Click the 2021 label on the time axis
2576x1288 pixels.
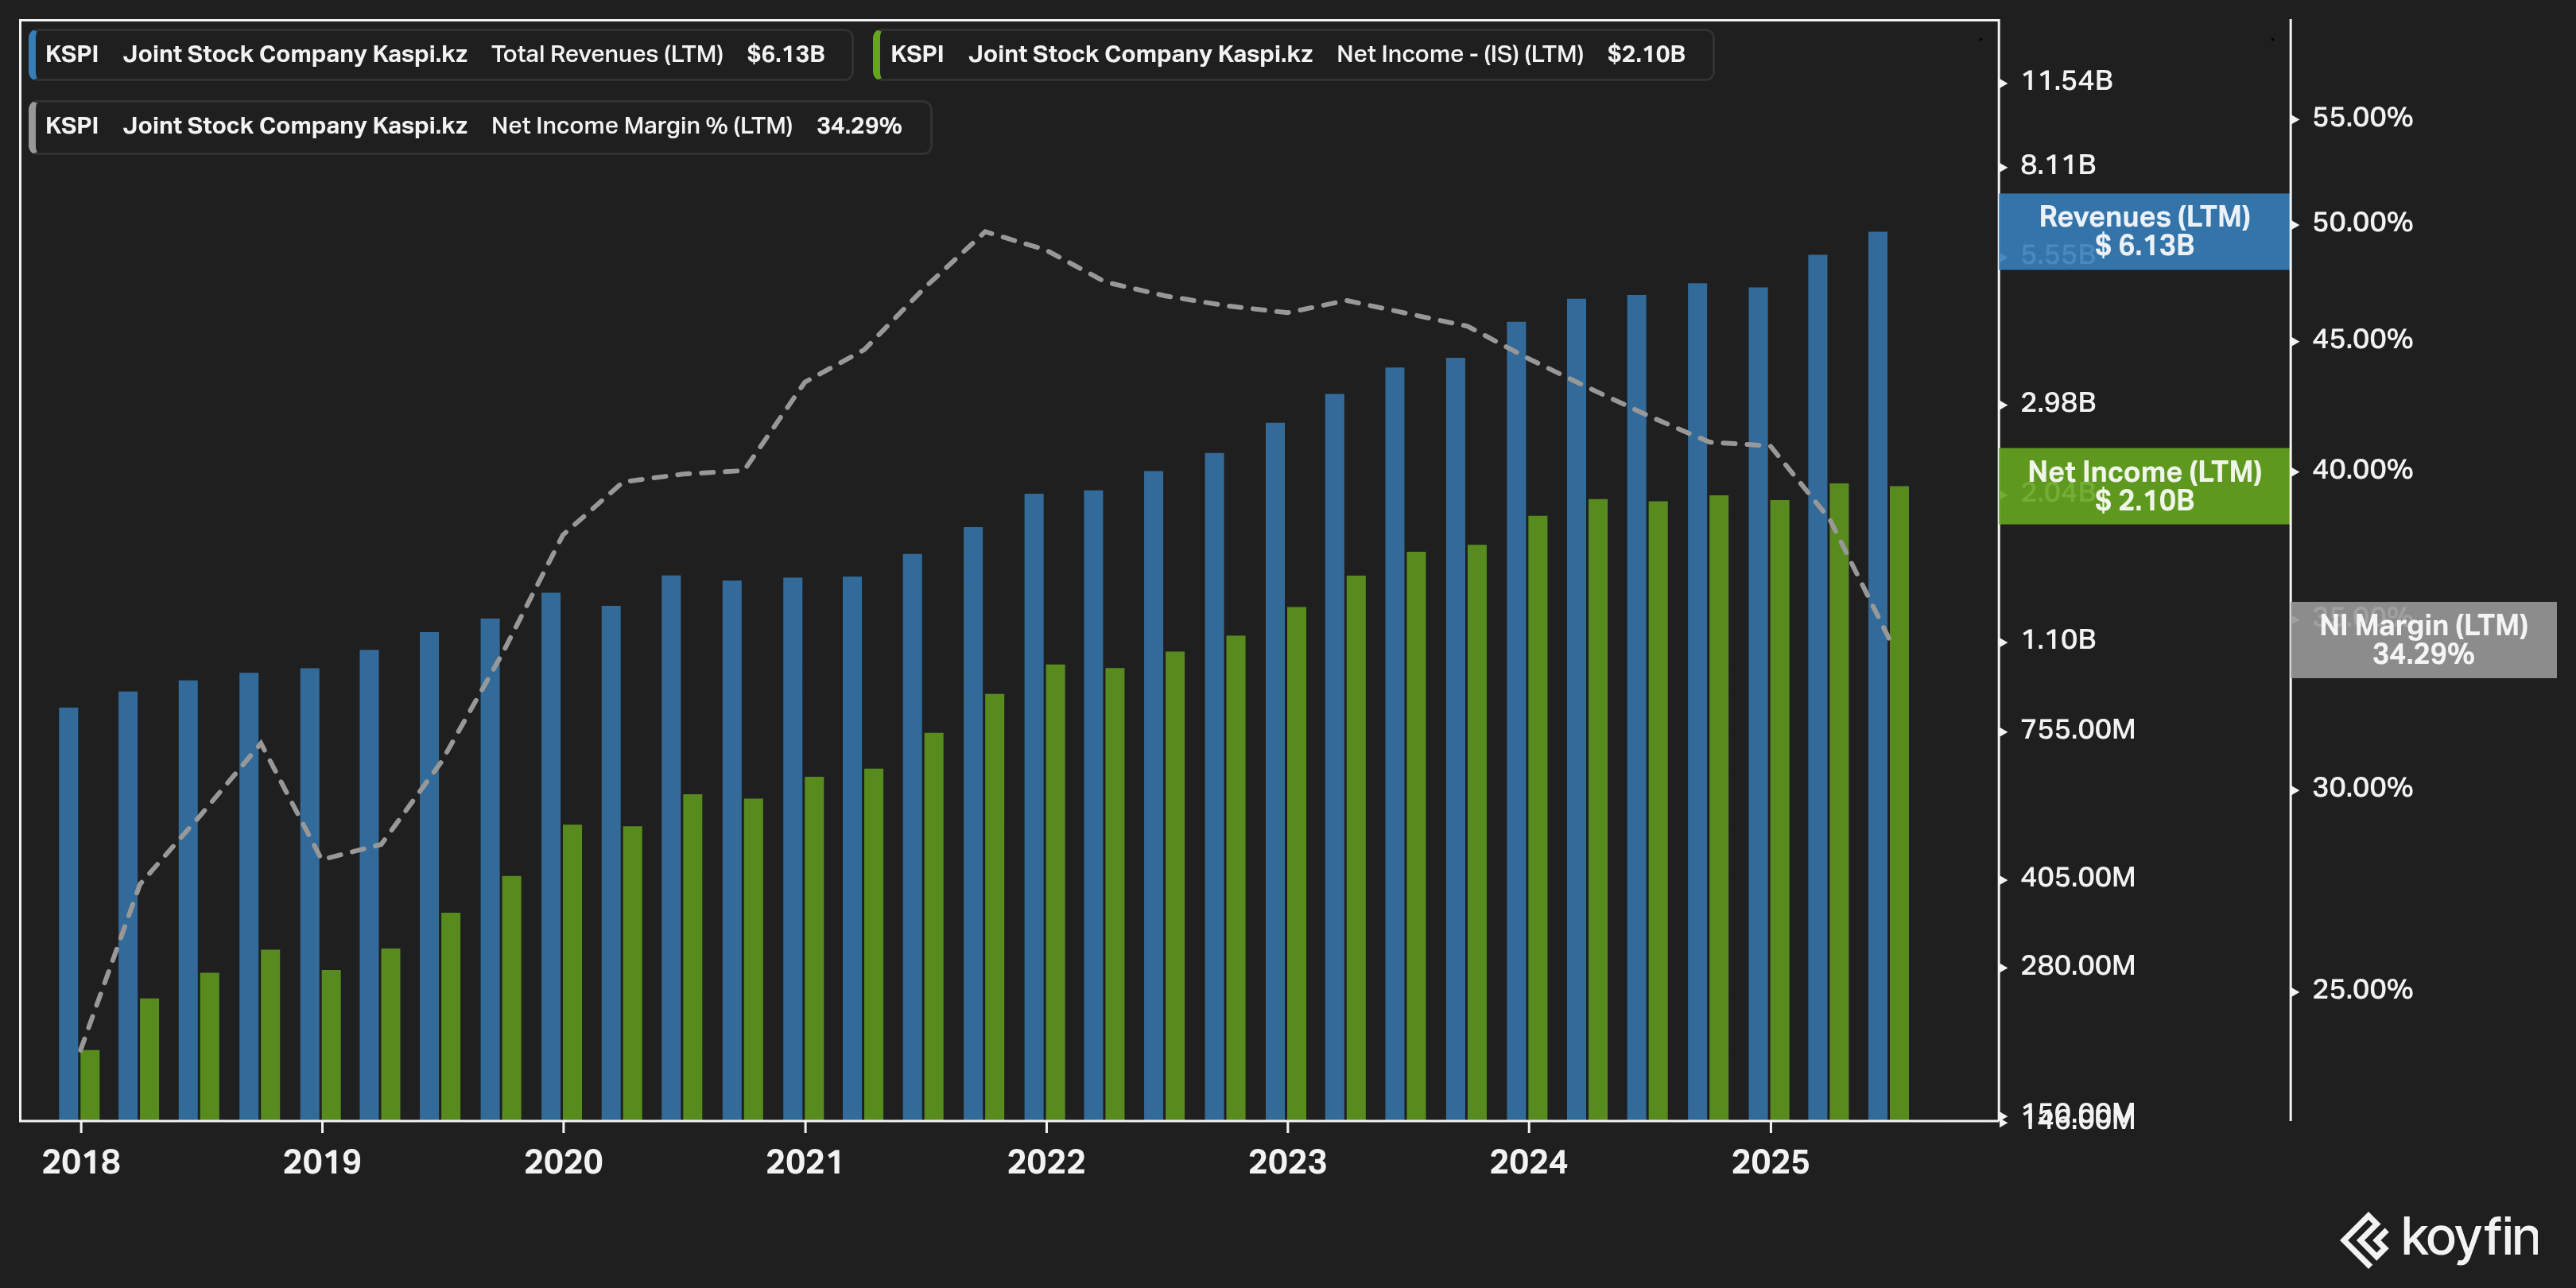(x=804, y=1162)
